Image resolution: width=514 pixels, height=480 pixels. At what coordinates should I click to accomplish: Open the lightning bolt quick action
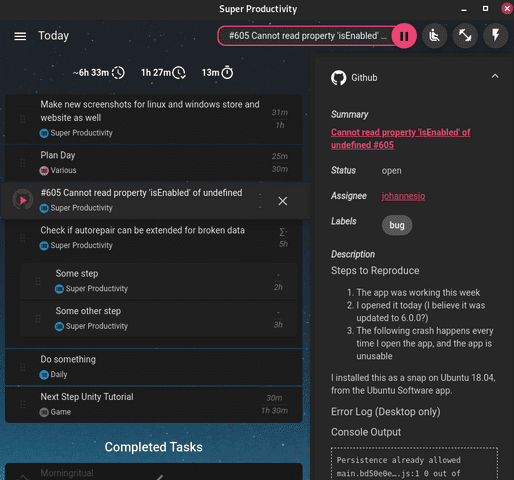[x=496, y=36]
